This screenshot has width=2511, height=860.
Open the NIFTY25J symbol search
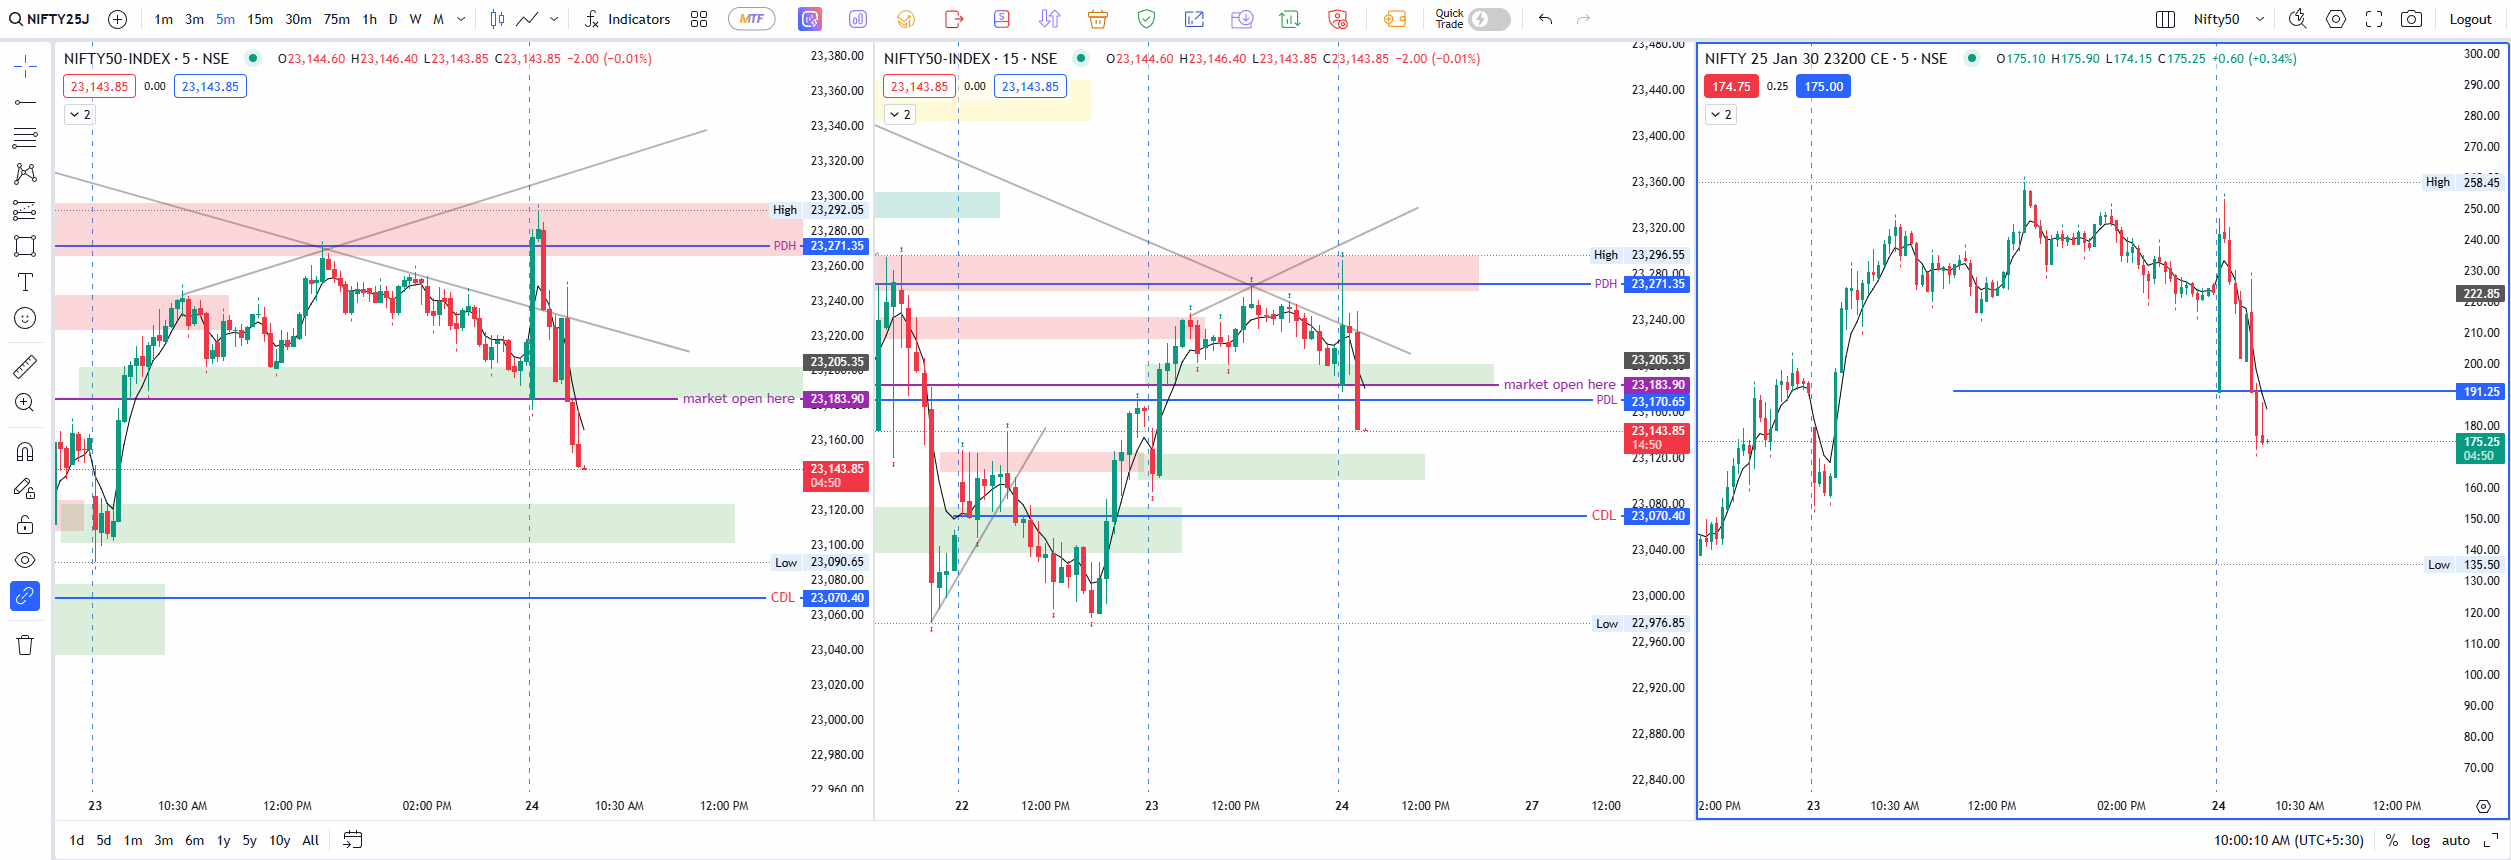point(50,19)
